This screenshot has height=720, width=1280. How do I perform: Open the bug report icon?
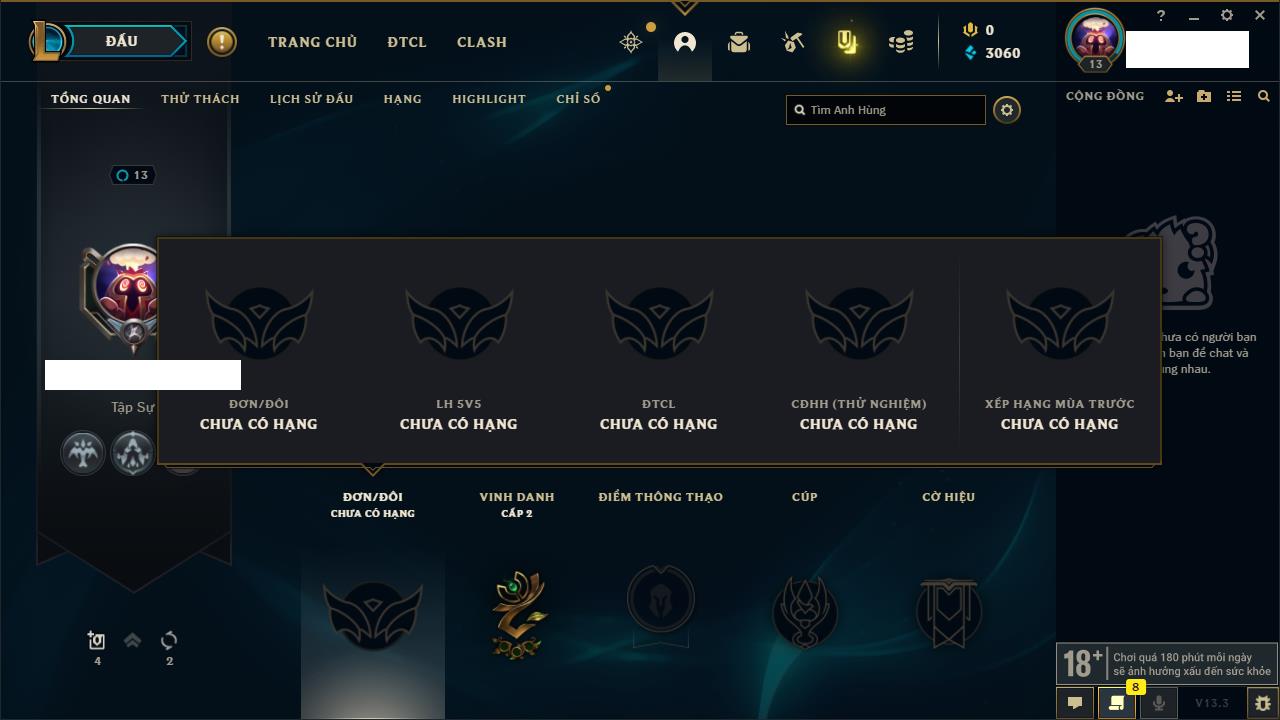(x=1263, y=703)
